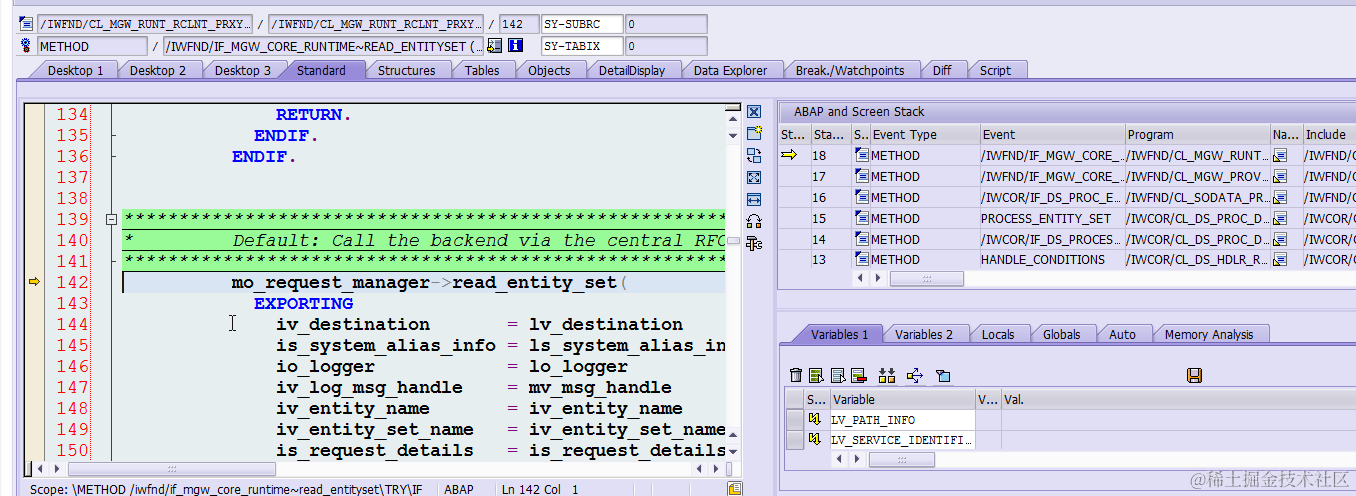The image size is (1356, 496).
Task: Switch to the Variables 2 tab
Action: (x=924, y=334)
